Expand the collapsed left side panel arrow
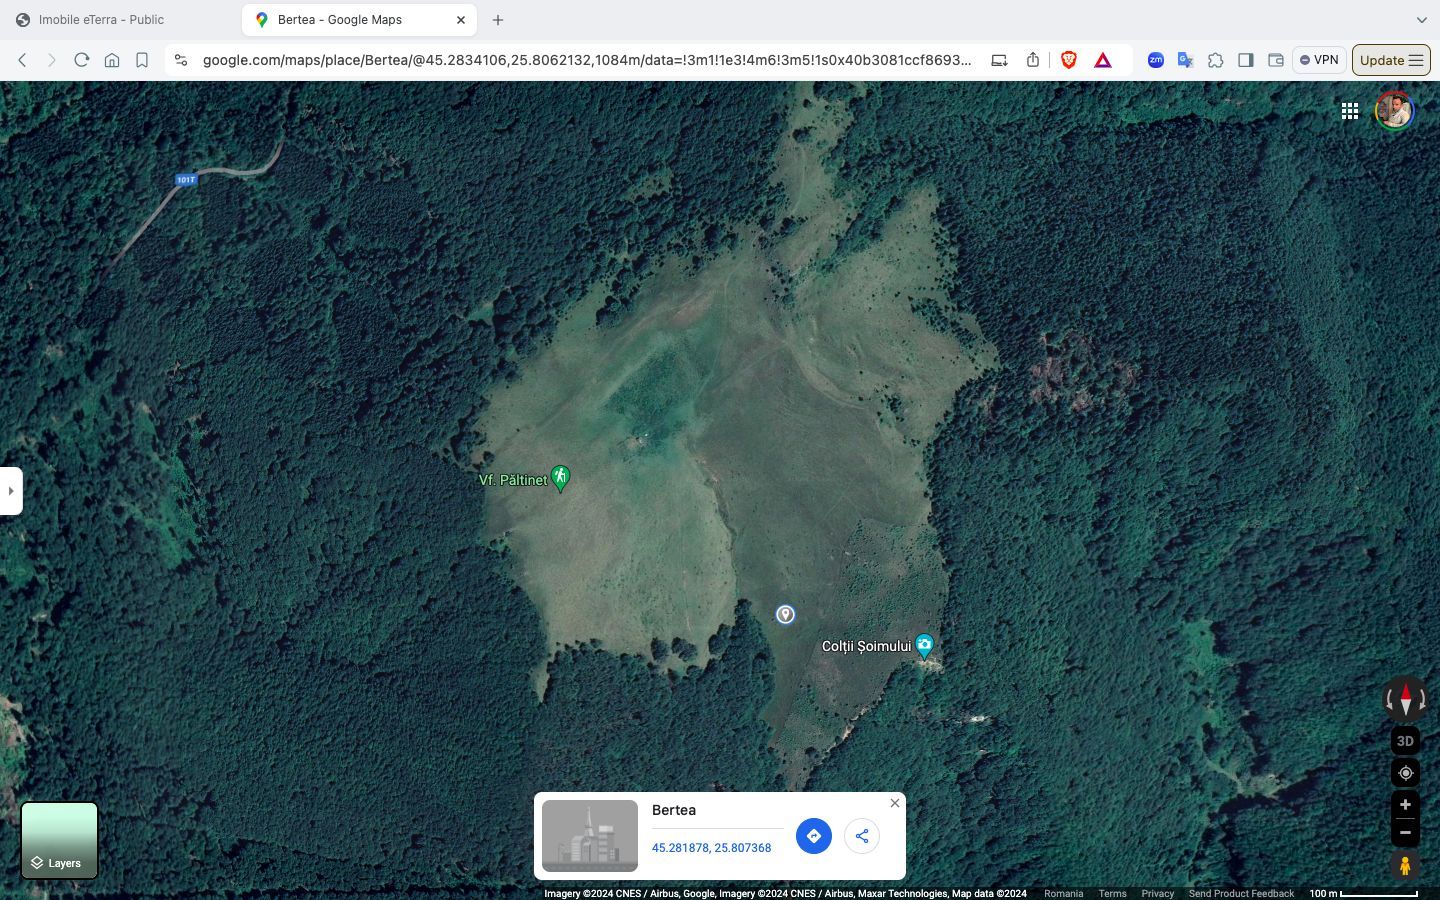 [x=10, y=491]
